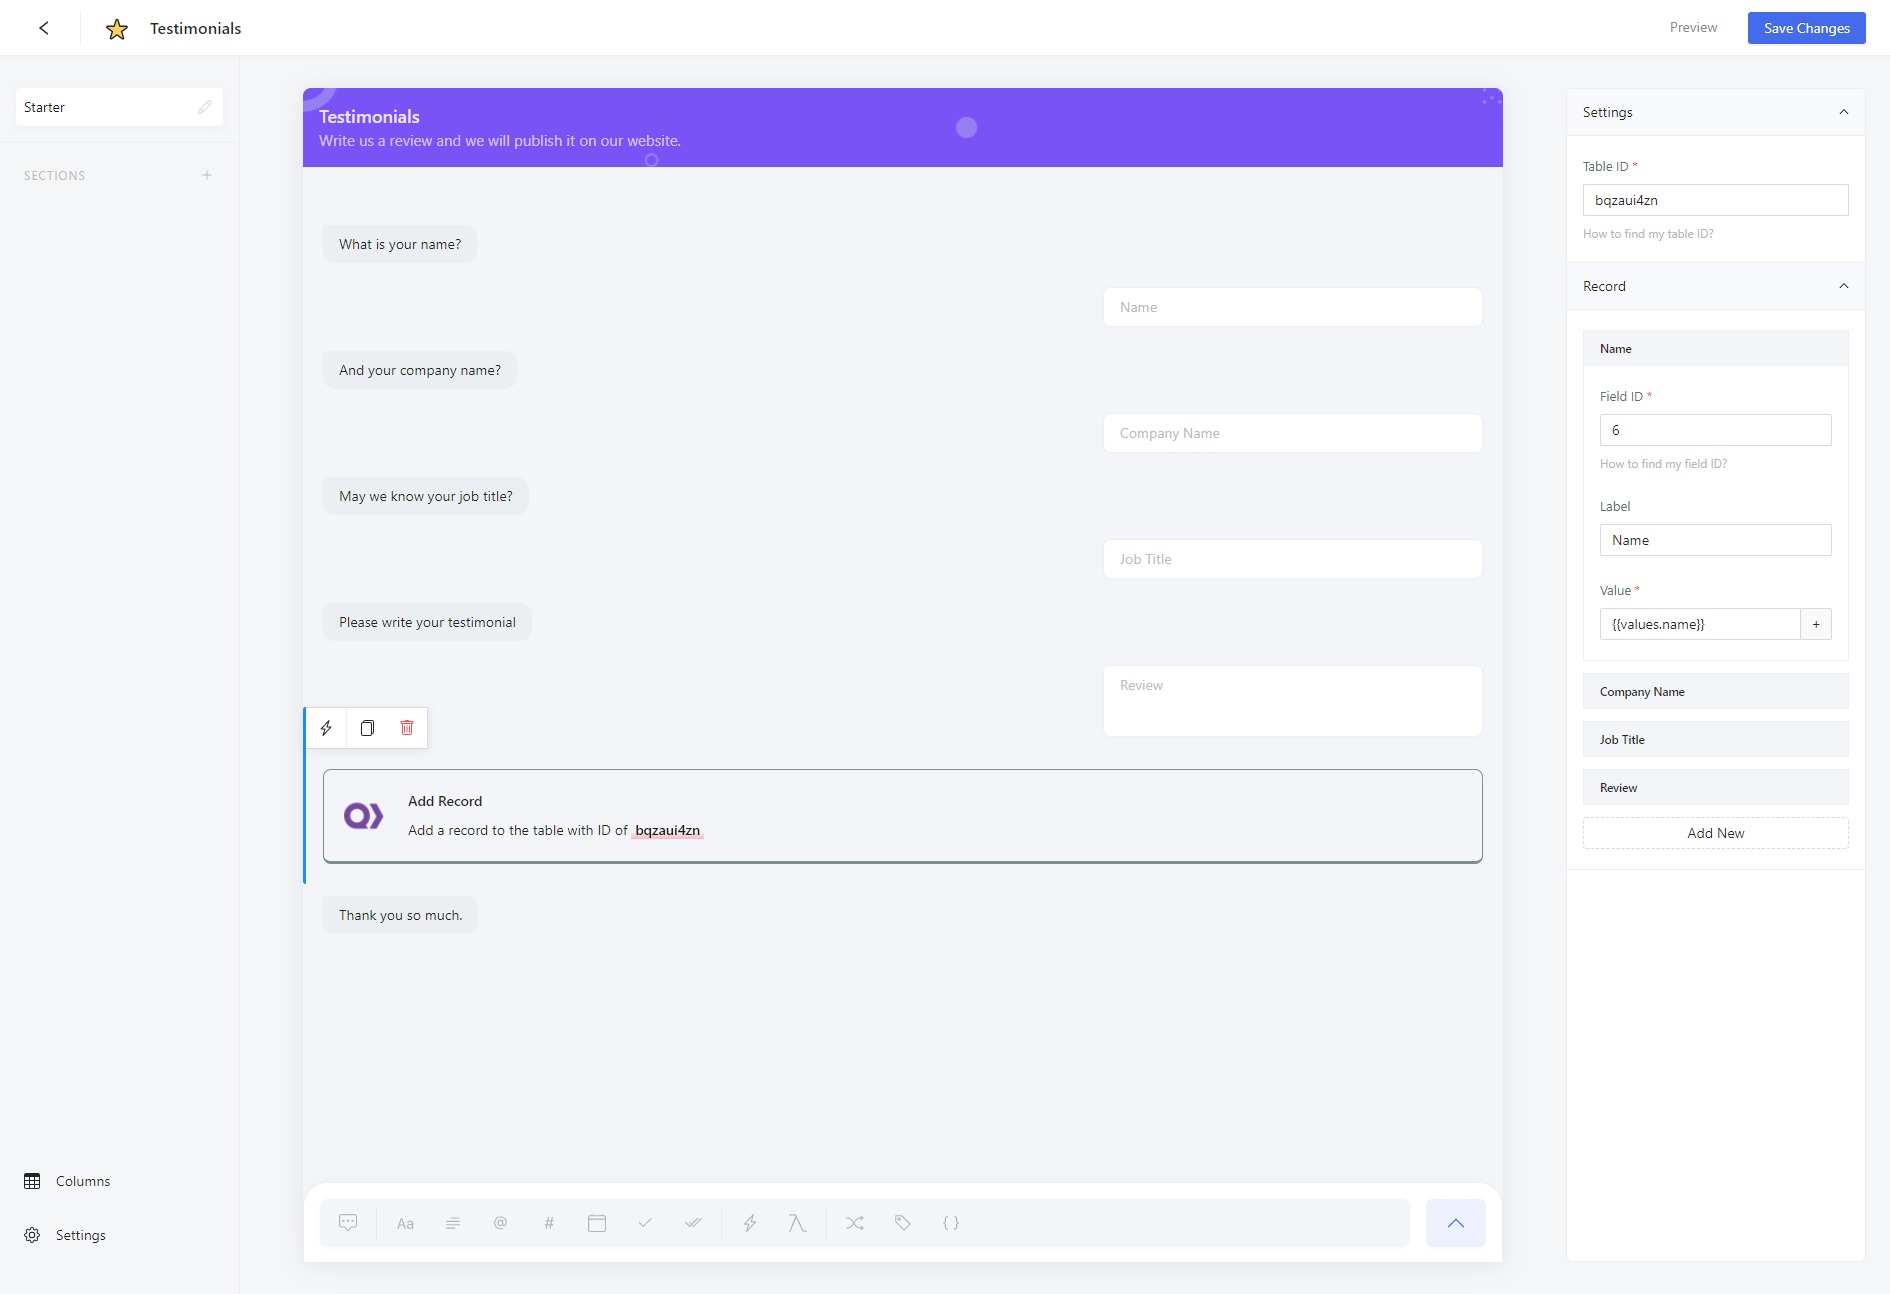Insert a curly braces variable block
Image resolution: width=1890 pixels, height=1294 pixels.
951,1223
